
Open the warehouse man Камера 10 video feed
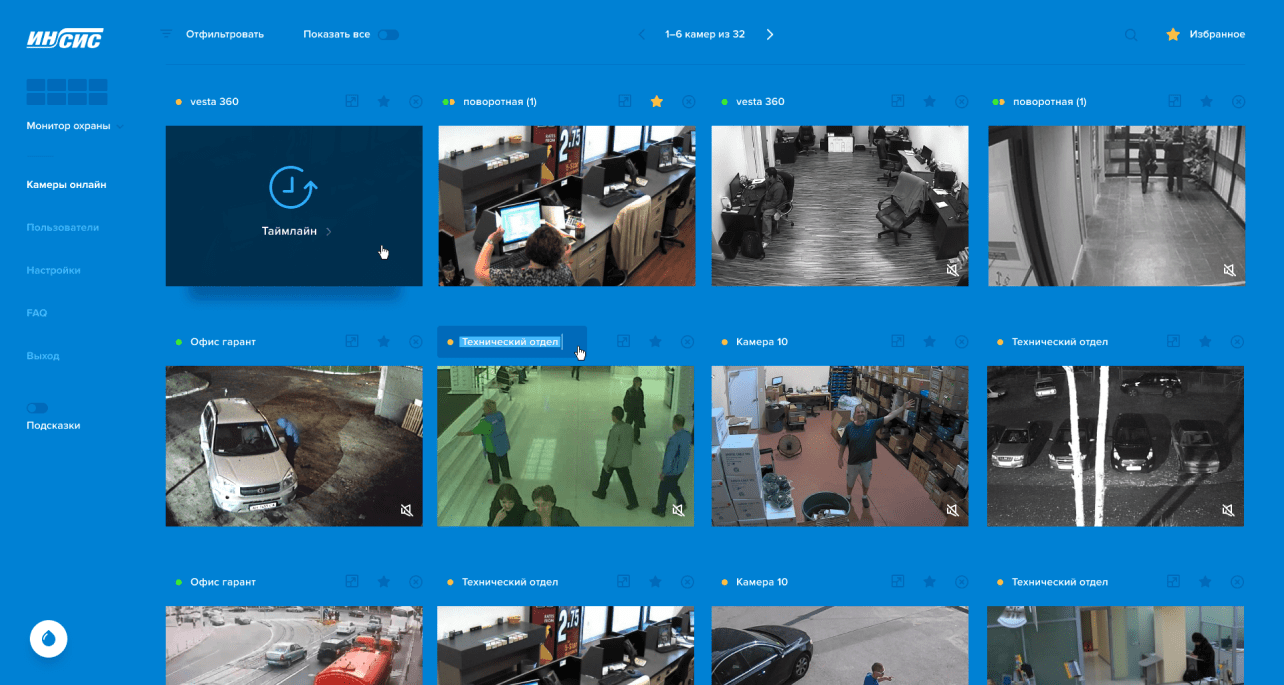[840, 446]
